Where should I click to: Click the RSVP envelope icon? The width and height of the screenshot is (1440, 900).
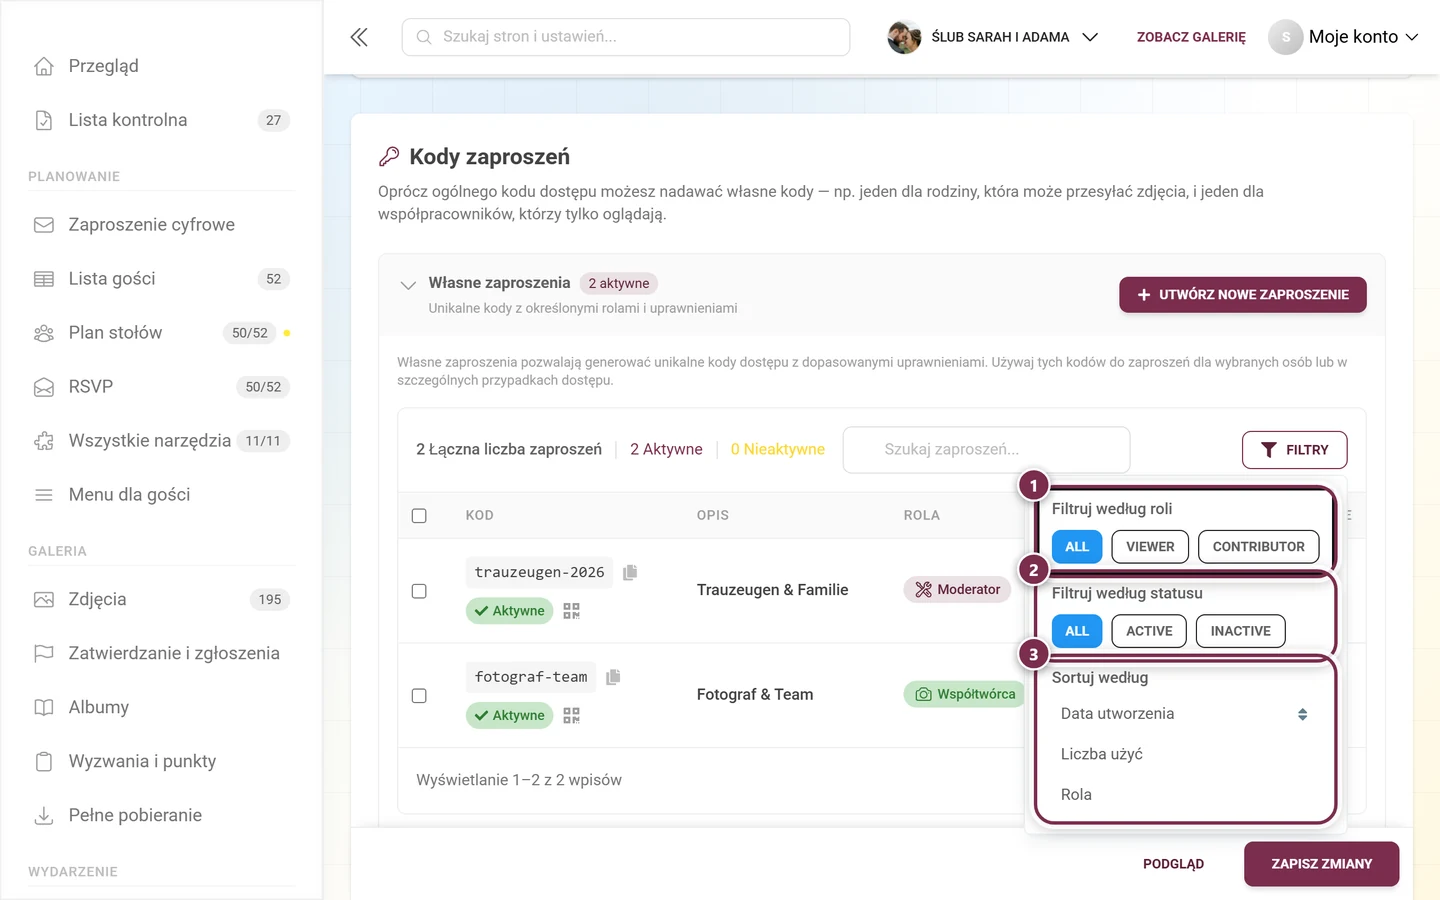click(x=44, y=387)
